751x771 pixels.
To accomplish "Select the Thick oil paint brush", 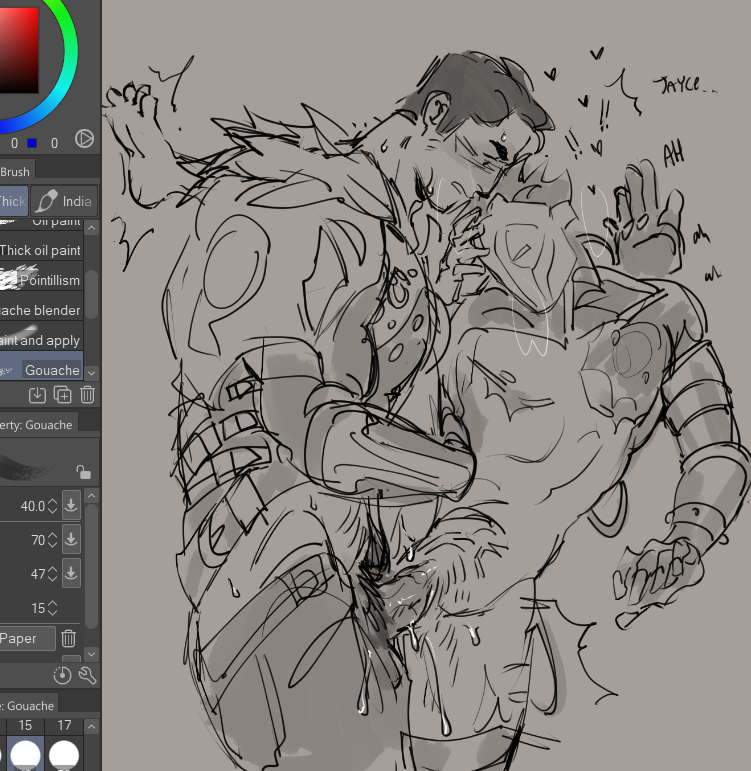I will click(41, 250).
